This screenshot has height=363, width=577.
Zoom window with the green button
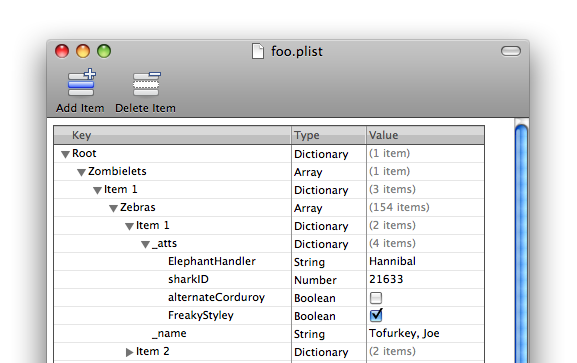coord(104,51)
